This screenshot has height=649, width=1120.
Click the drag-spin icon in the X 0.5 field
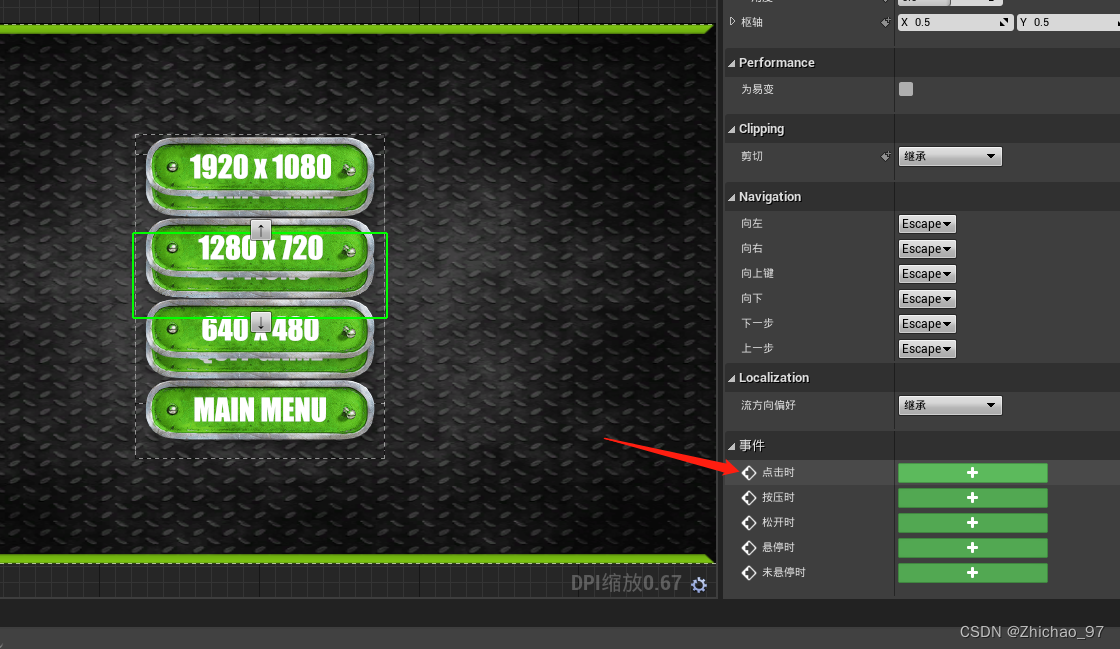pyautogui.click(x=1004, y=22)
